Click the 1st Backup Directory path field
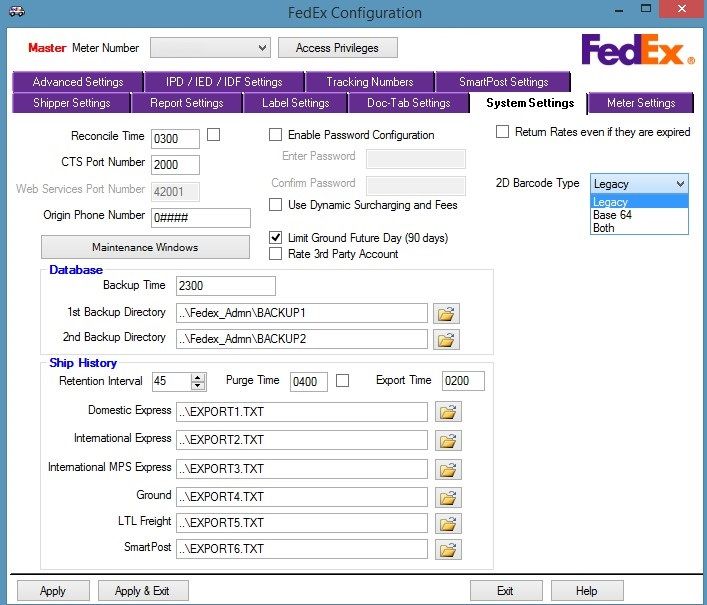 click(302, 313)
